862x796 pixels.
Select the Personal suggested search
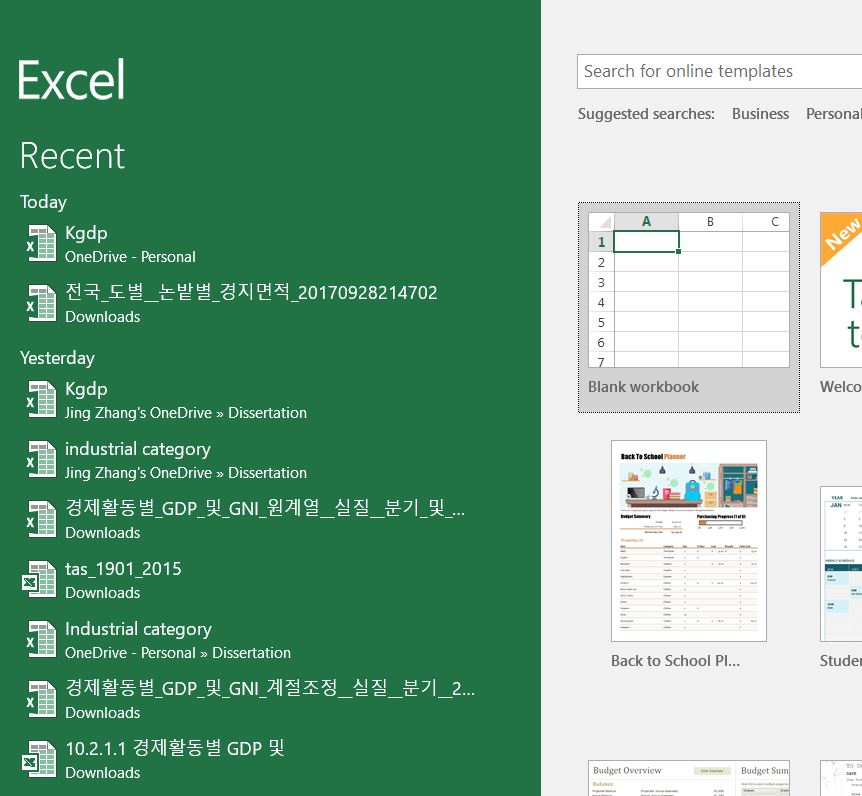coord(833,114)
